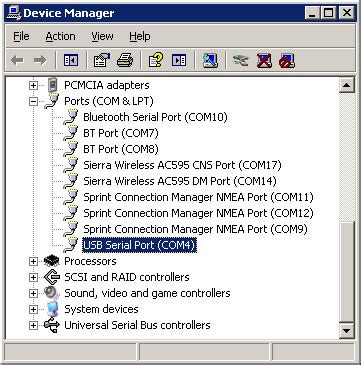The width and height of the screenshot is (361, 365).
Task: Open the Action menu
Action: (x=60, y=36)
